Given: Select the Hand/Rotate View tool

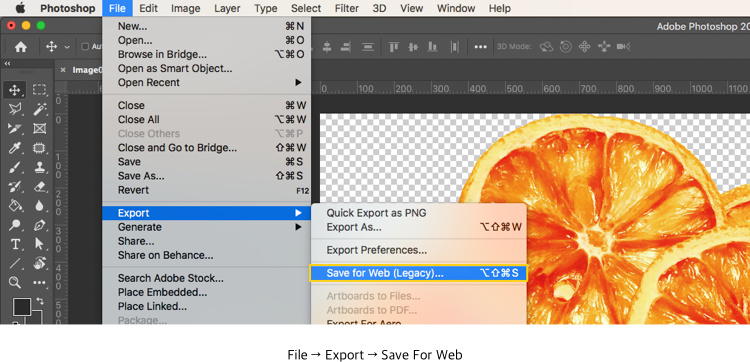Looking at the screenshot, I should click(x=39, y=263).
